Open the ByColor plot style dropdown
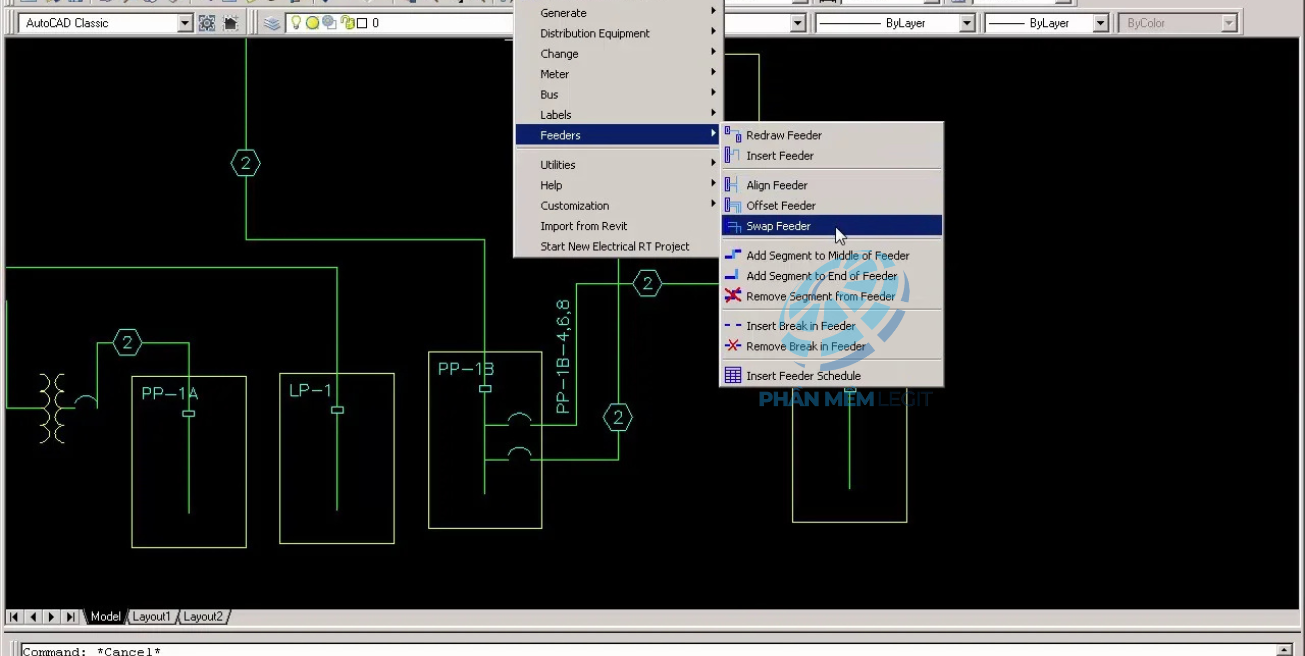 pos(1229,23)
